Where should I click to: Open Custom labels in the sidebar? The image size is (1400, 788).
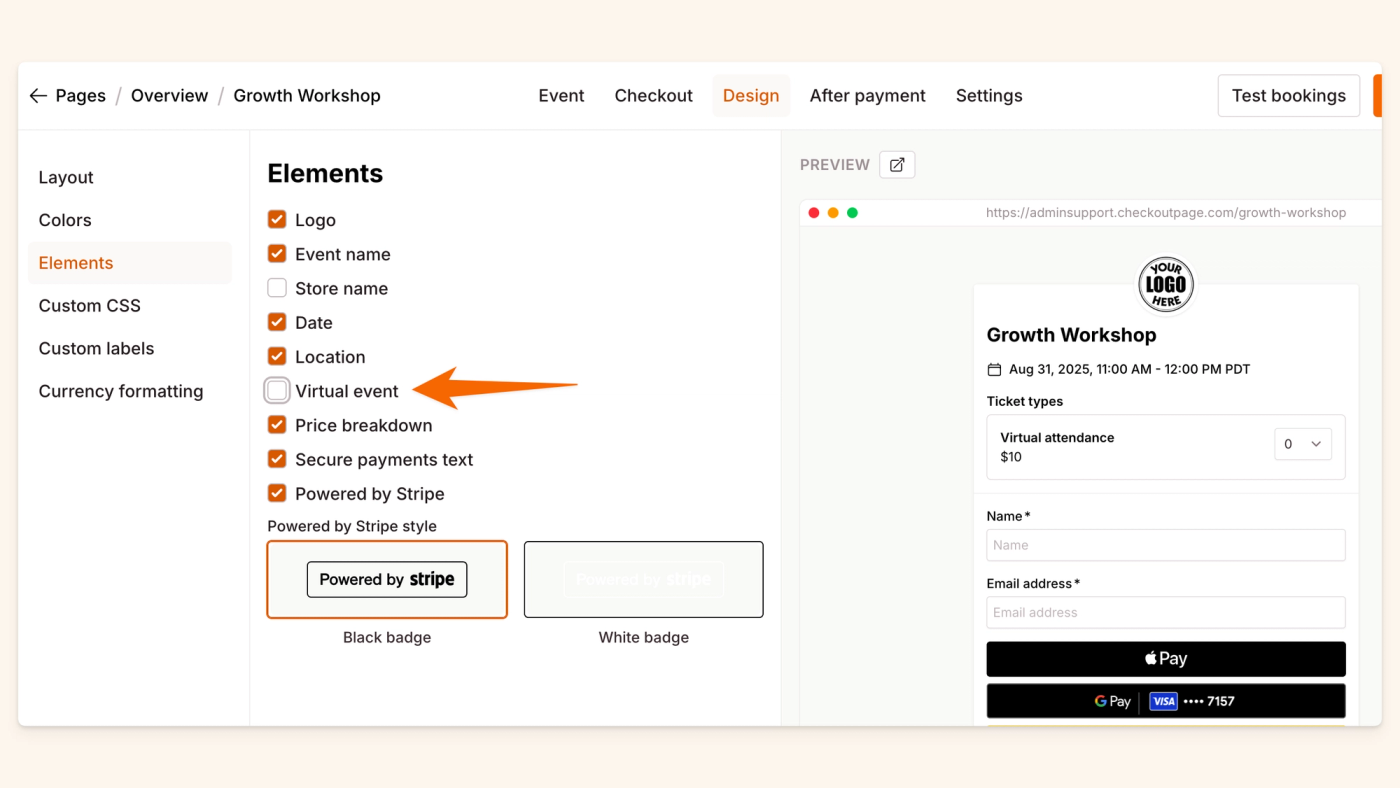pyautogui.click(x=130, y=349)
